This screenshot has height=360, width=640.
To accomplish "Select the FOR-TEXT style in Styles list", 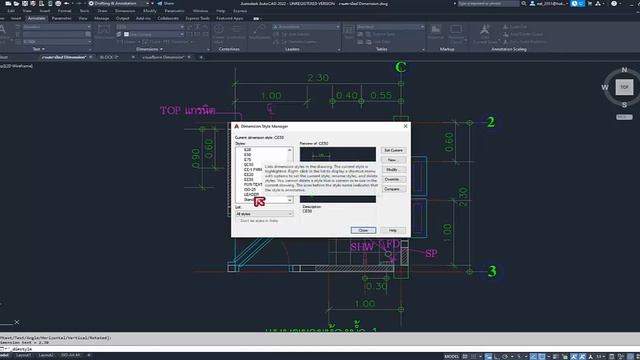I will tap(253, 184).
